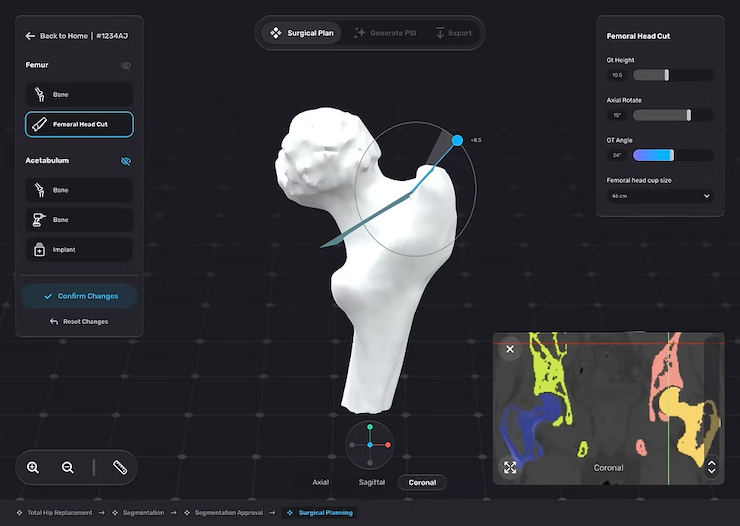Click the Gt Height value field 10.5
Image resolution: width=740 pixels, height=526 pixels.
pos(617,75)
